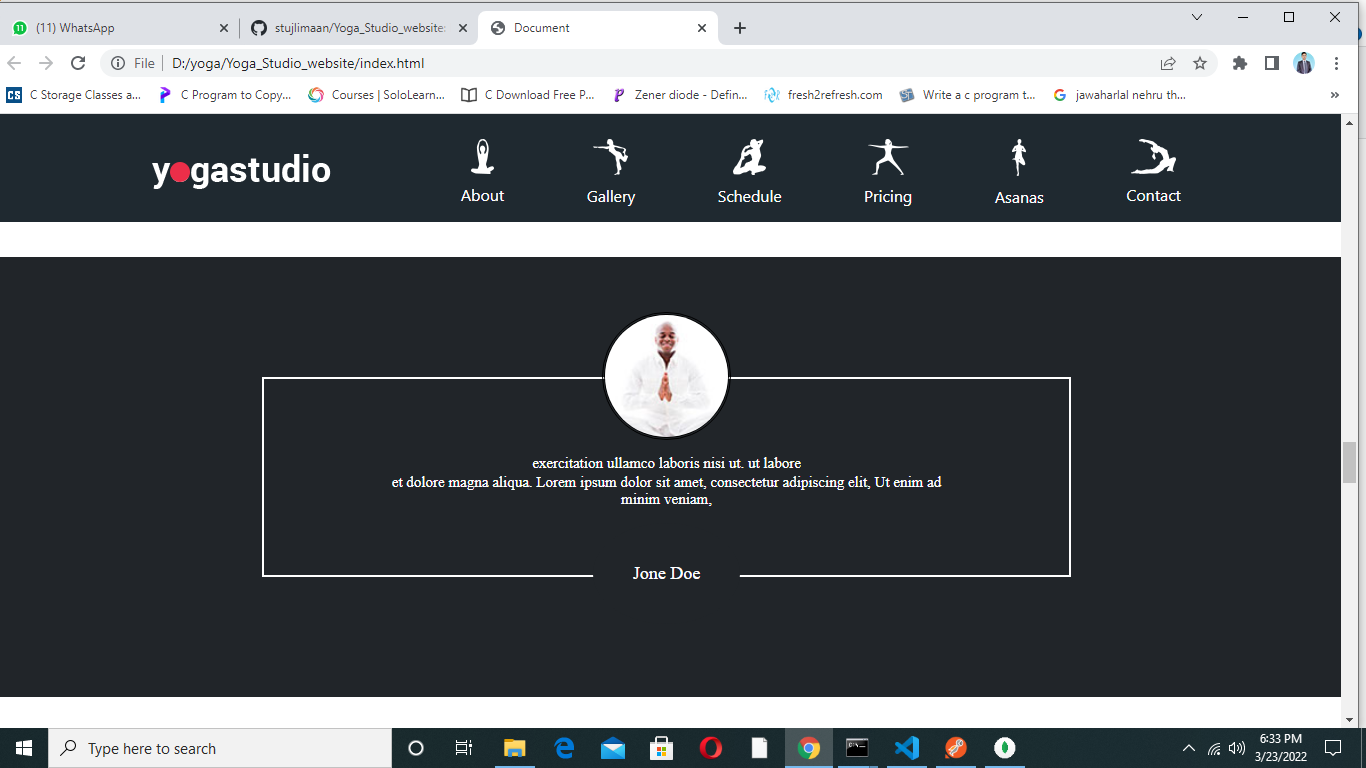Open the Chrome side panel icon
This screenshot has width=1366, height=768.
(1272, 63)
